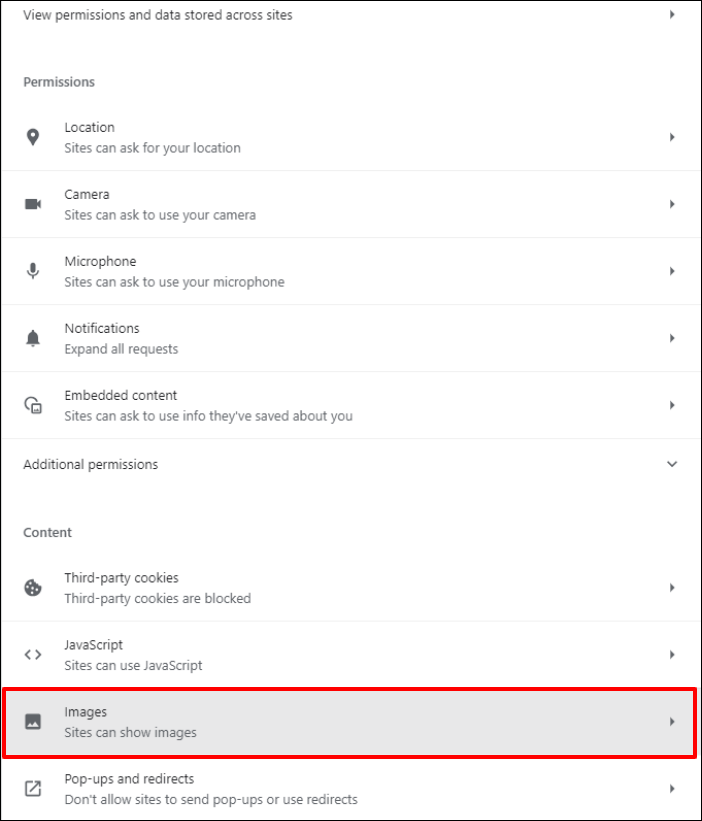Click Embedded content row arrow
Screen dimensions: 702x821
(x=672, y=405)
